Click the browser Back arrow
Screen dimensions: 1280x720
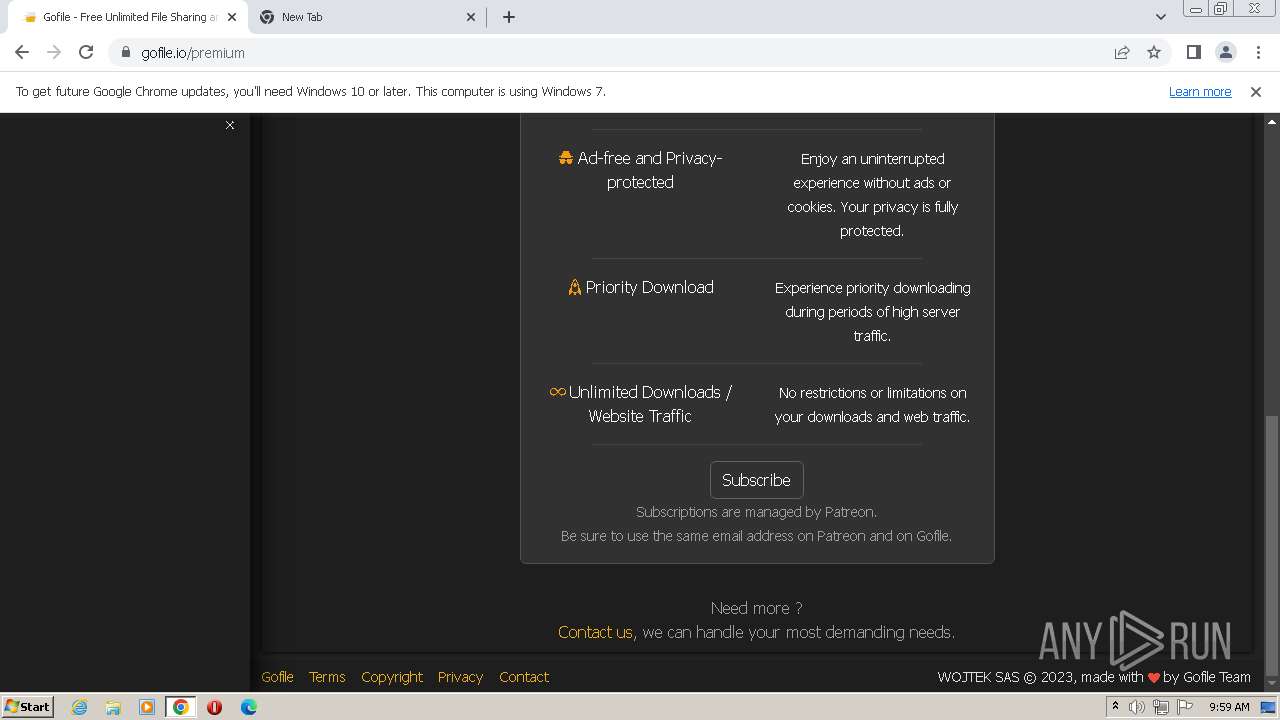click(22, 53)
